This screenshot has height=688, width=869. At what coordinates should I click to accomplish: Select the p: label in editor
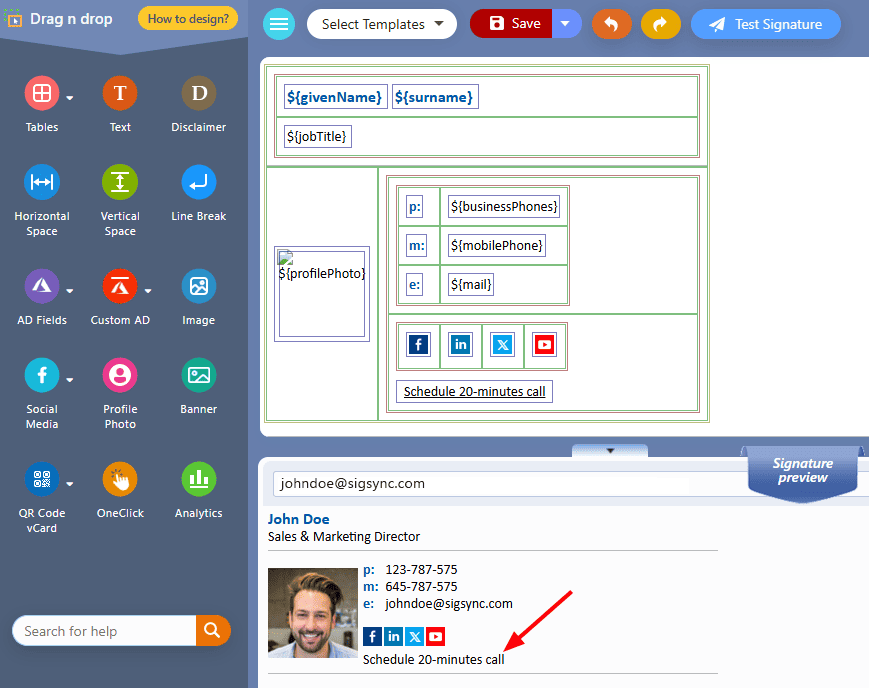coord(415,207)
